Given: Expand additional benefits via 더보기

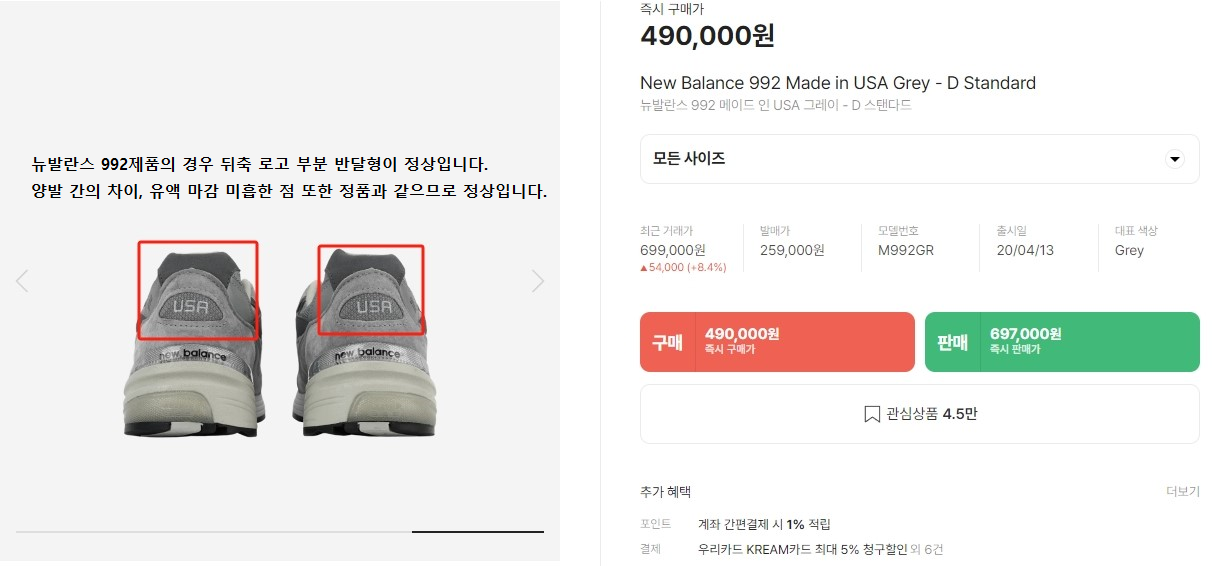Looking at the screenshot, I should coord(1182,492).
